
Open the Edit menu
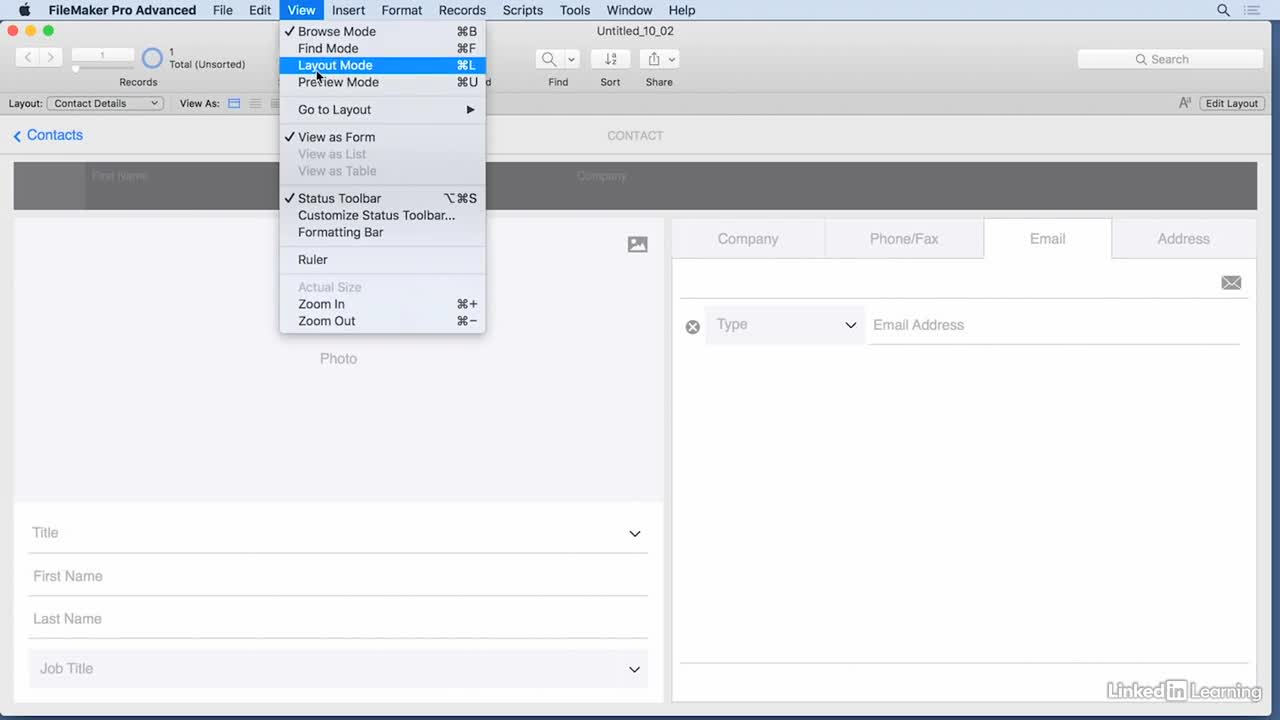(260, 10)
